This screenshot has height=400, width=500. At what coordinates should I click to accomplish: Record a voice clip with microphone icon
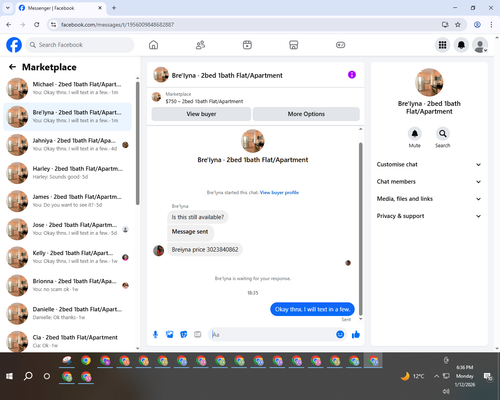click(155, 334)
